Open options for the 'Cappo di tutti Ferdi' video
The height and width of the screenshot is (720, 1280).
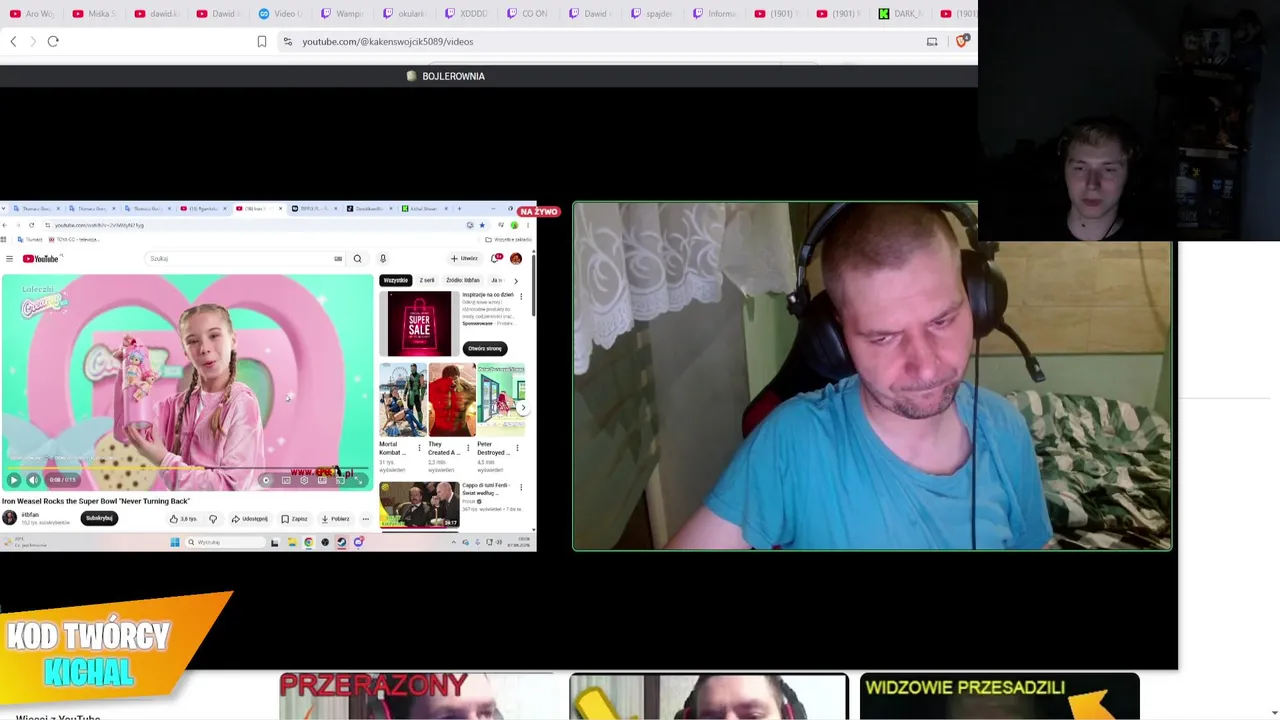pos(521,488)
